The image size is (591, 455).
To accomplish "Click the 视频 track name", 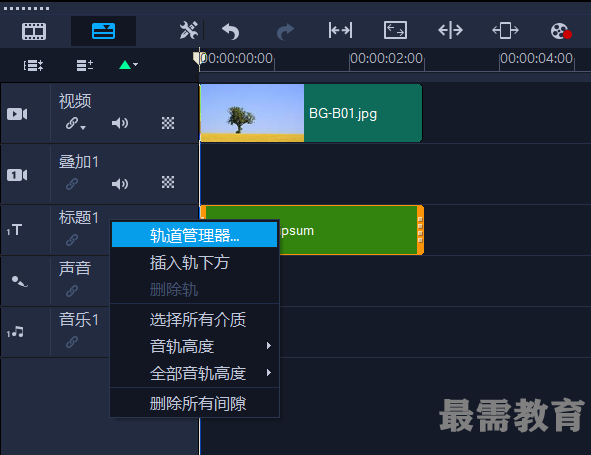I will point(75,101).
